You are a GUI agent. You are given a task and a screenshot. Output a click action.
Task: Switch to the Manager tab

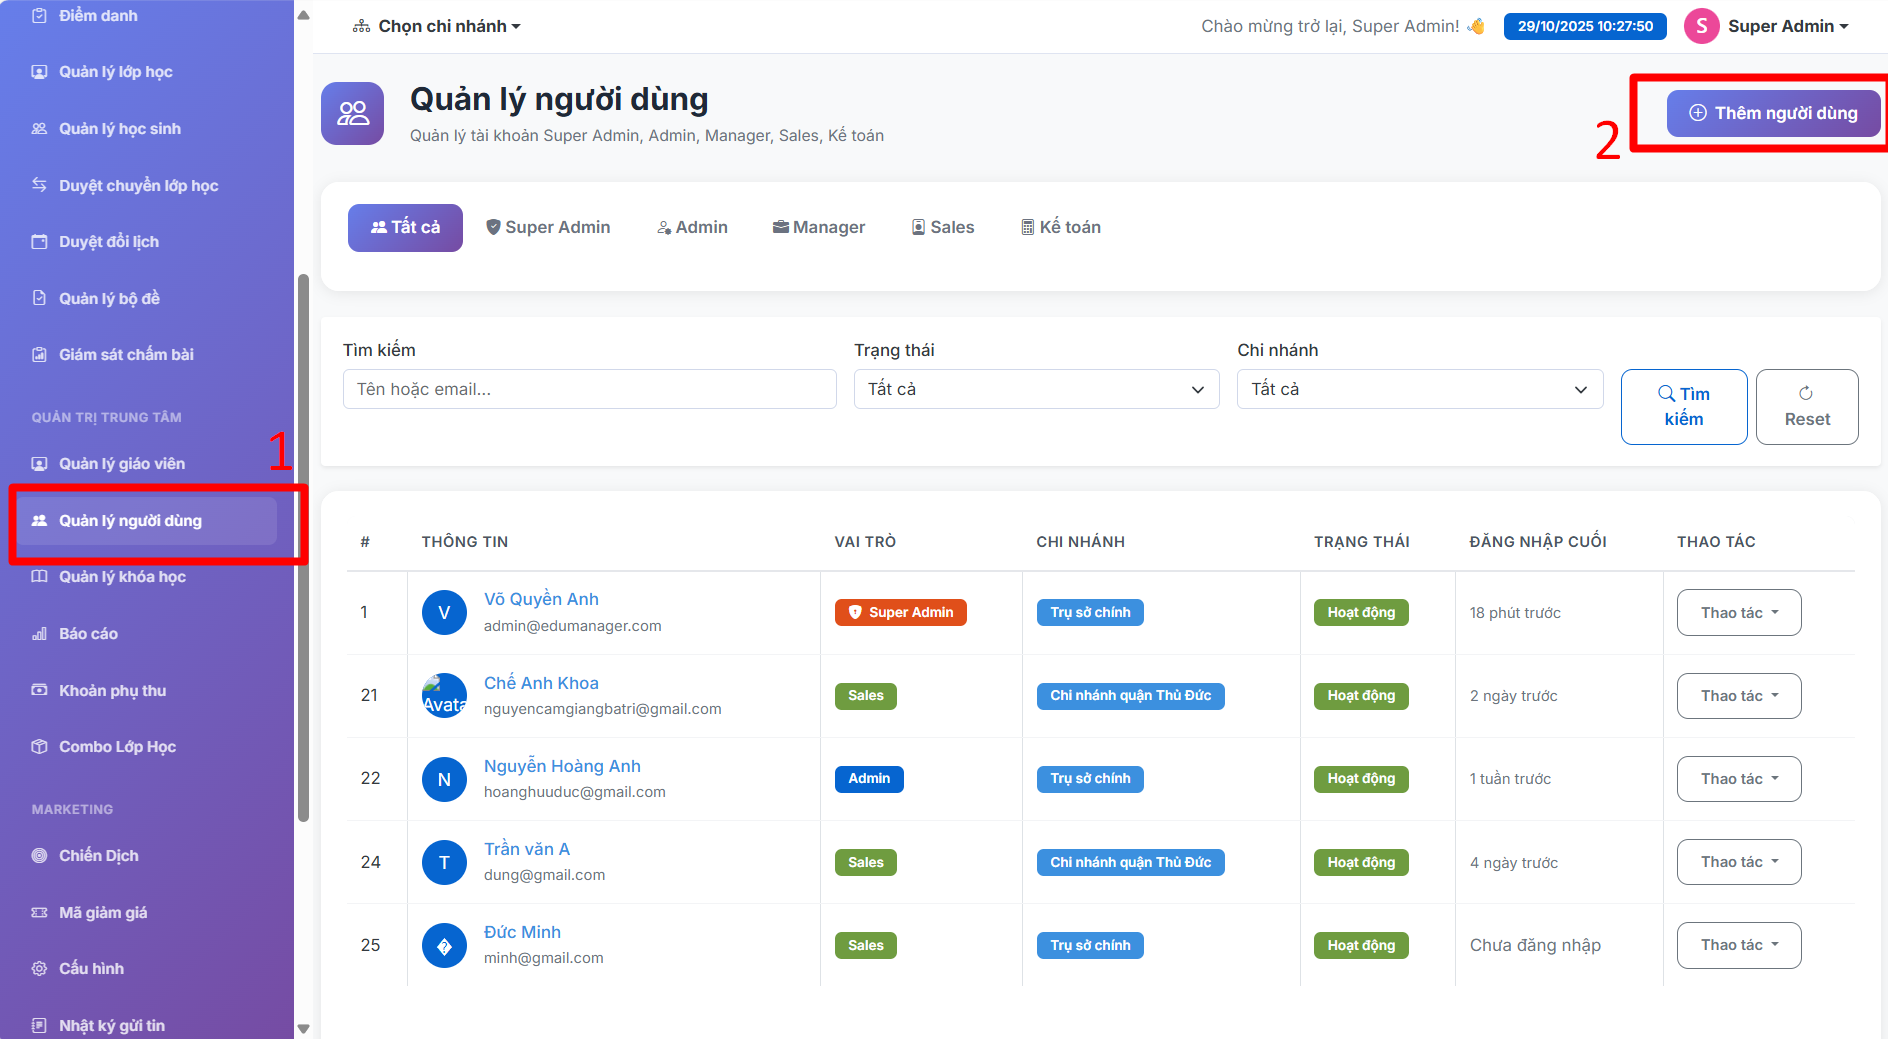(x=819, y=228)
